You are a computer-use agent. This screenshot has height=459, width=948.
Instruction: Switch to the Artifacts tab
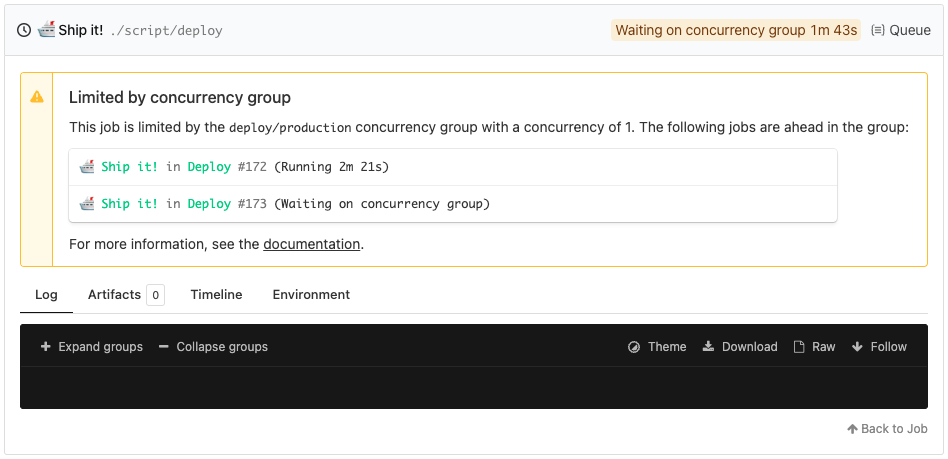click(114, 295)
